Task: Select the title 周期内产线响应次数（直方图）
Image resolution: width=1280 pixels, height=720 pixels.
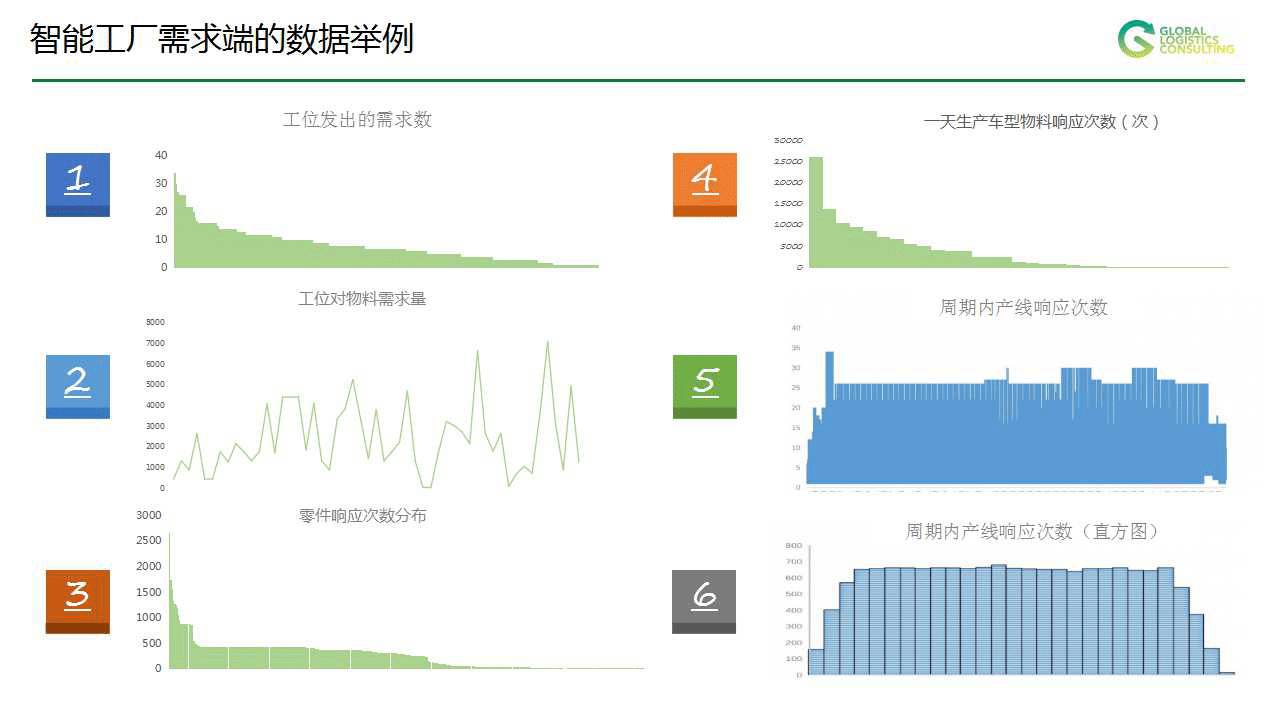Action: (1032, 531)
